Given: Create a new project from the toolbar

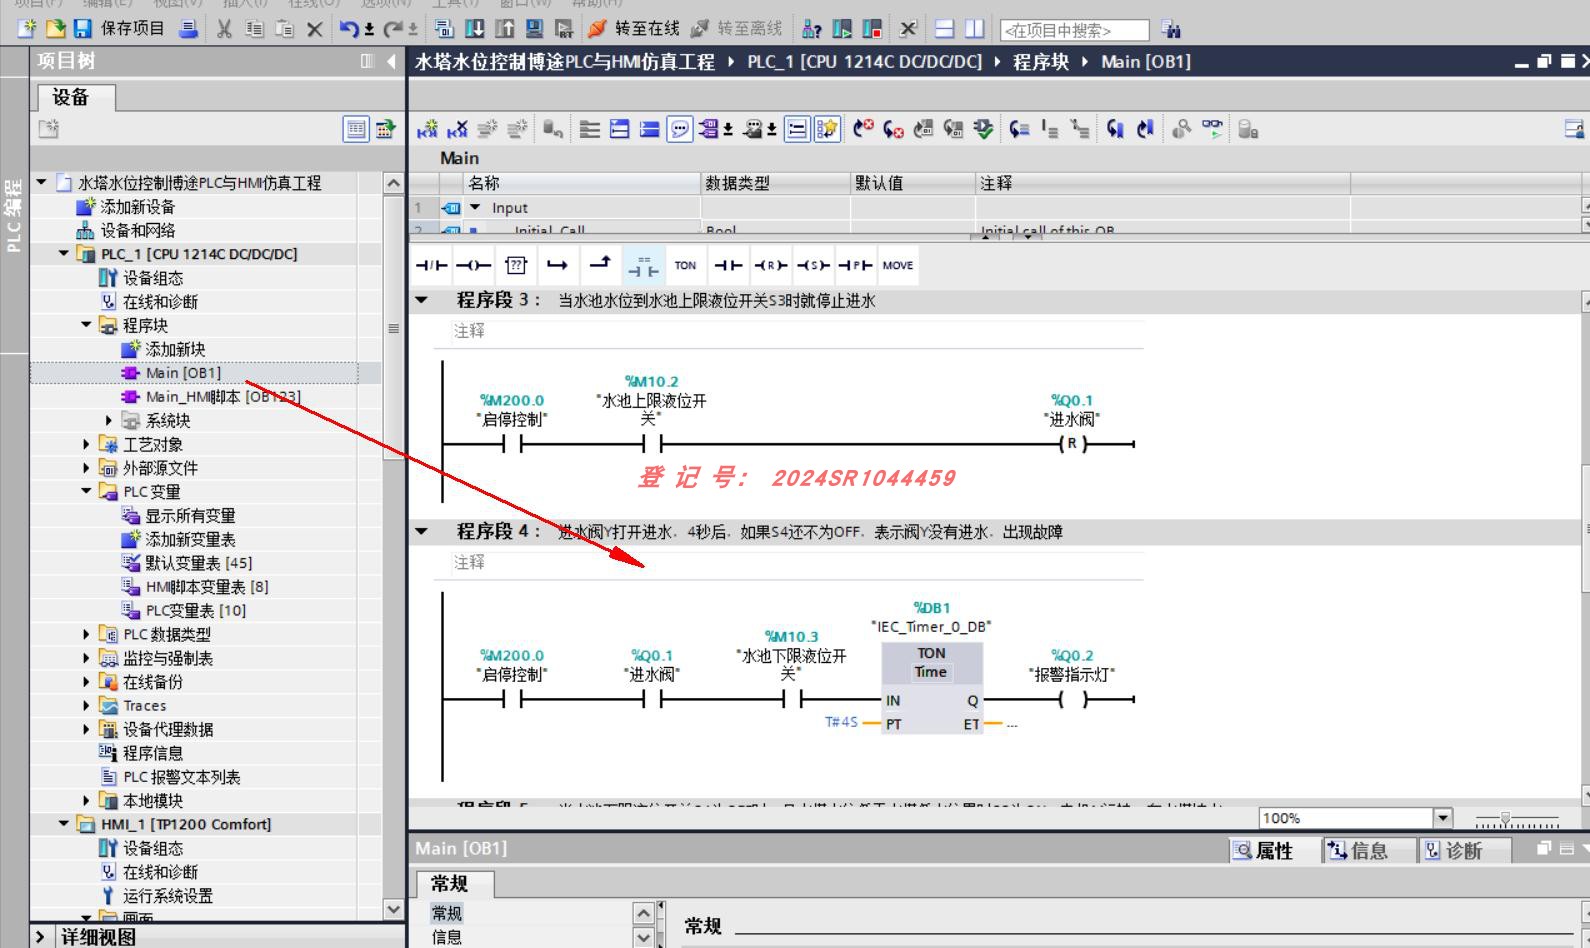Looking at the screenshot, I should 28,29.
